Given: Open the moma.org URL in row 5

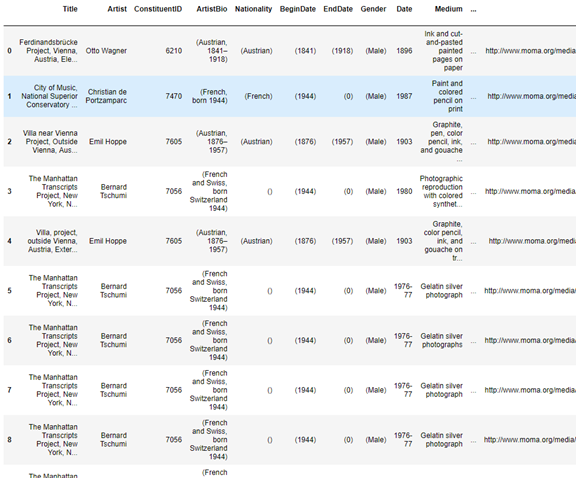Looking at the screenshot, I should (530, 291).
